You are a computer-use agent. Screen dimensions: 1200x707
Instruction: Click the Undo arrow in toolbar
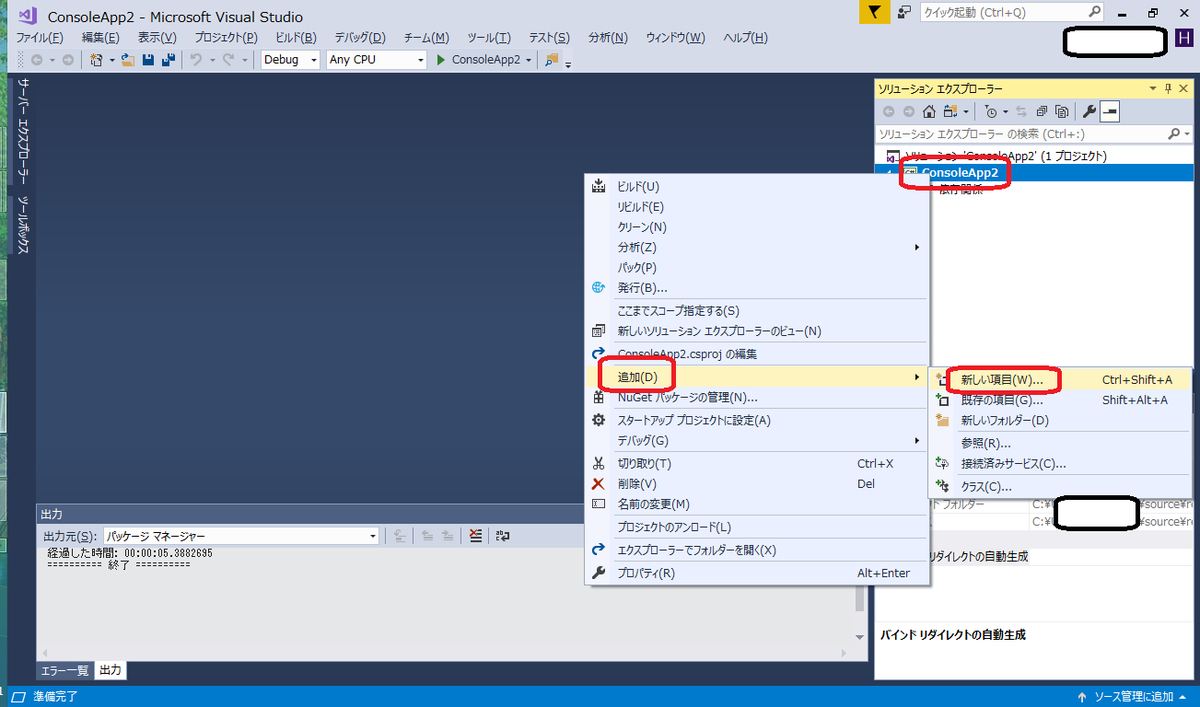click(196, 60)
